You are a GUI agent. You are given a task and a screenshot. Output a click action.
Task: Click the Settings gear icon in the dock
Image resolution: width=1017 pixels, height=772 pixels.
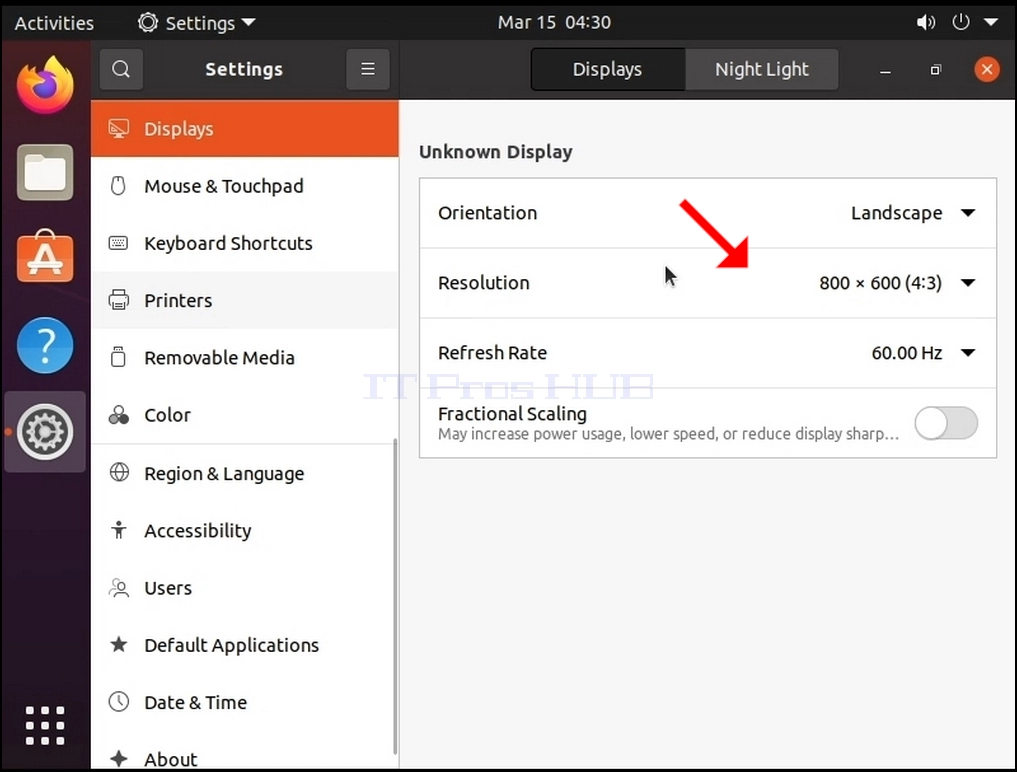pos(45,431)
